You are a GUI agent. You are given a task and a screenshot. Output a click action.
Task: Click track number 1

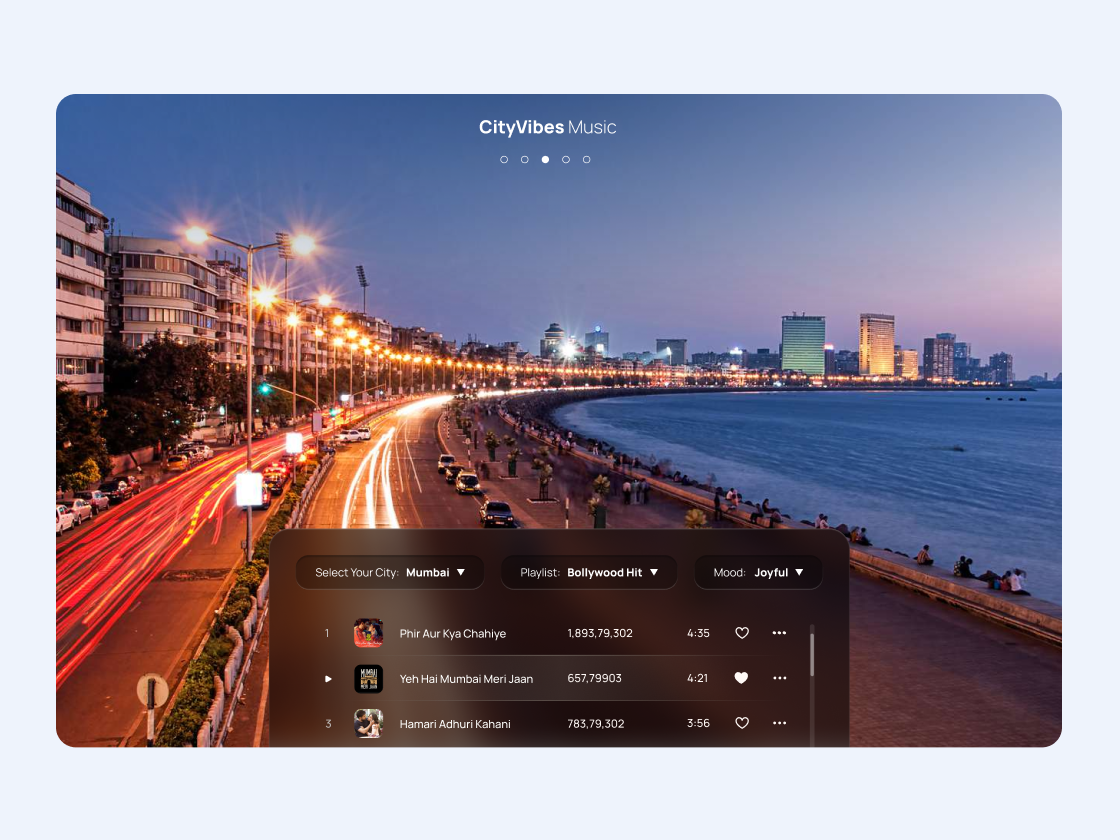pyautogui.click(x=327, y=633)
